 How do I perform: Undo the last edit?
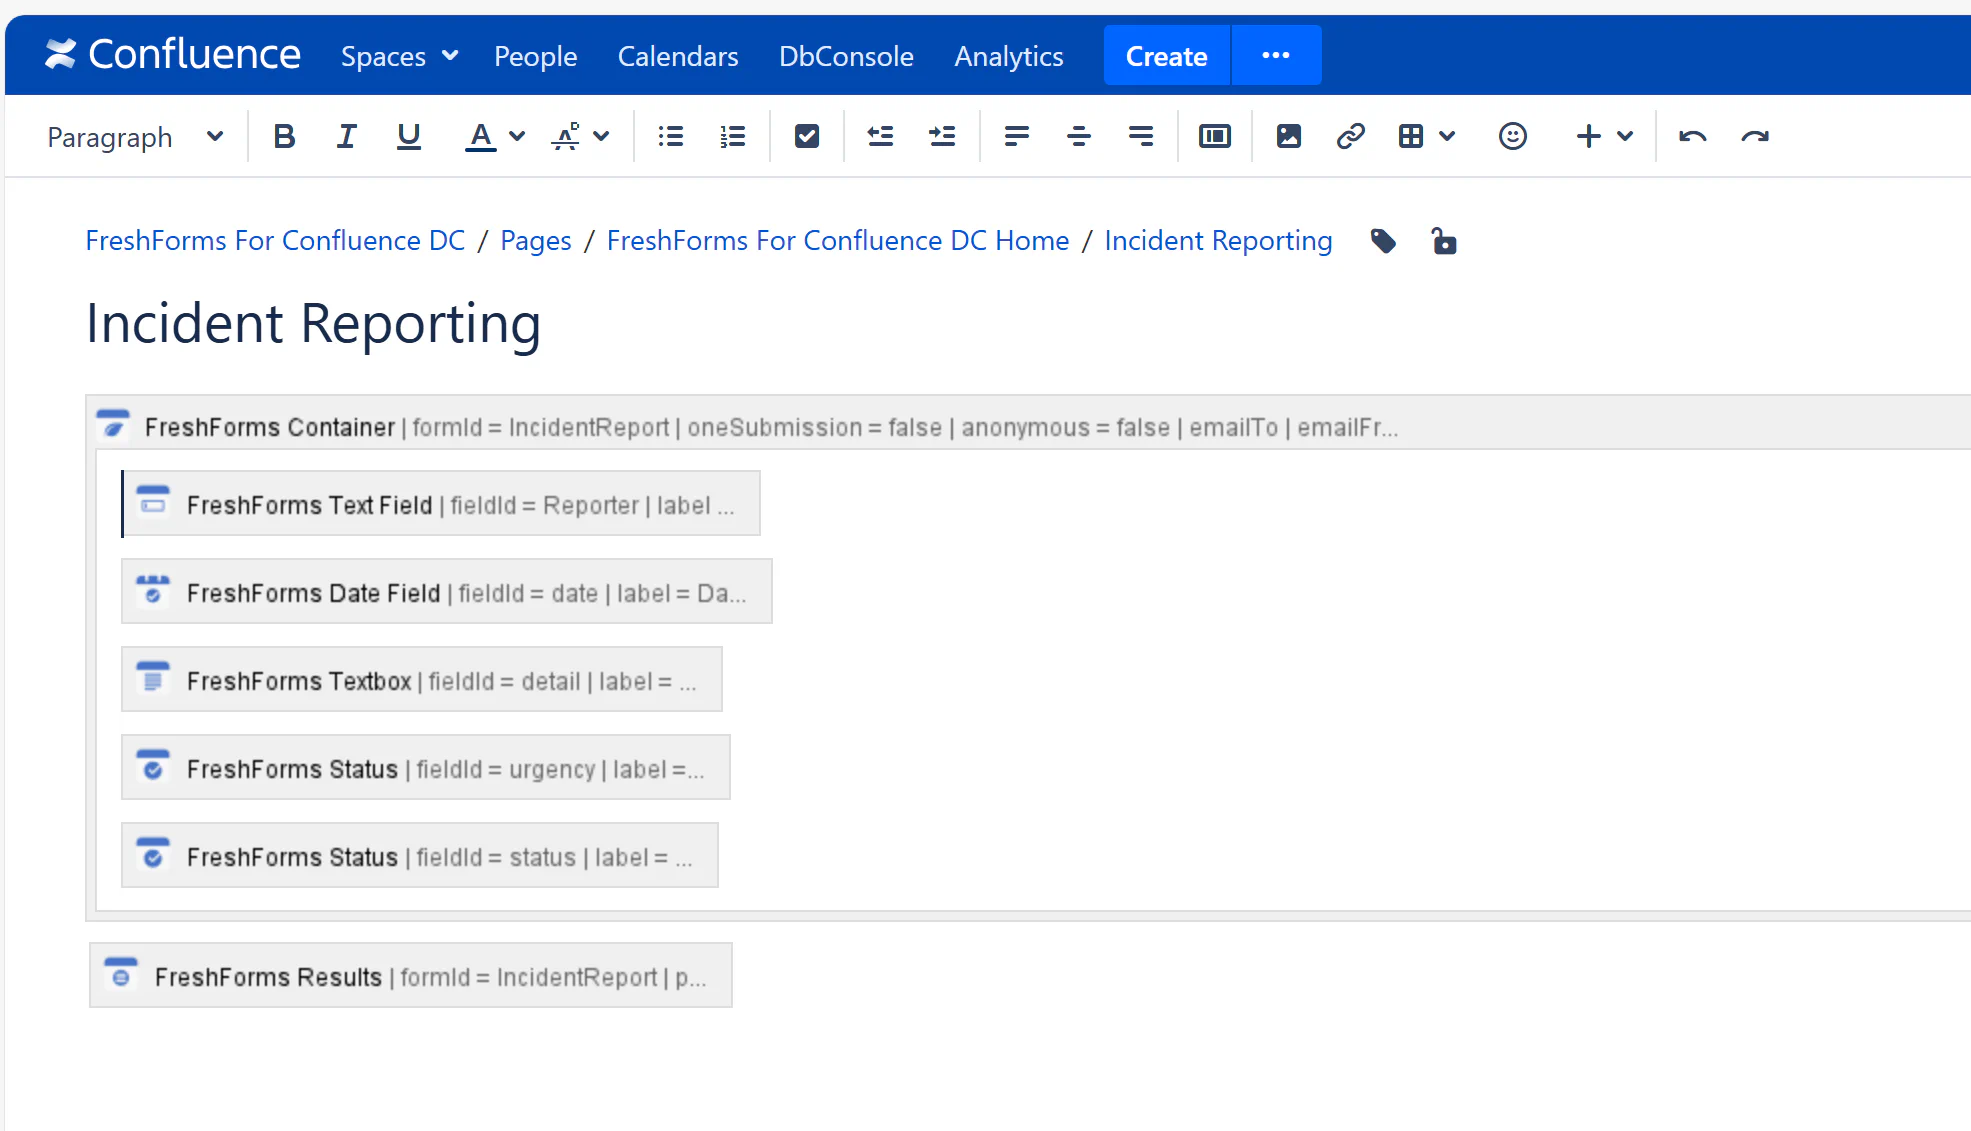[1692, 136]
